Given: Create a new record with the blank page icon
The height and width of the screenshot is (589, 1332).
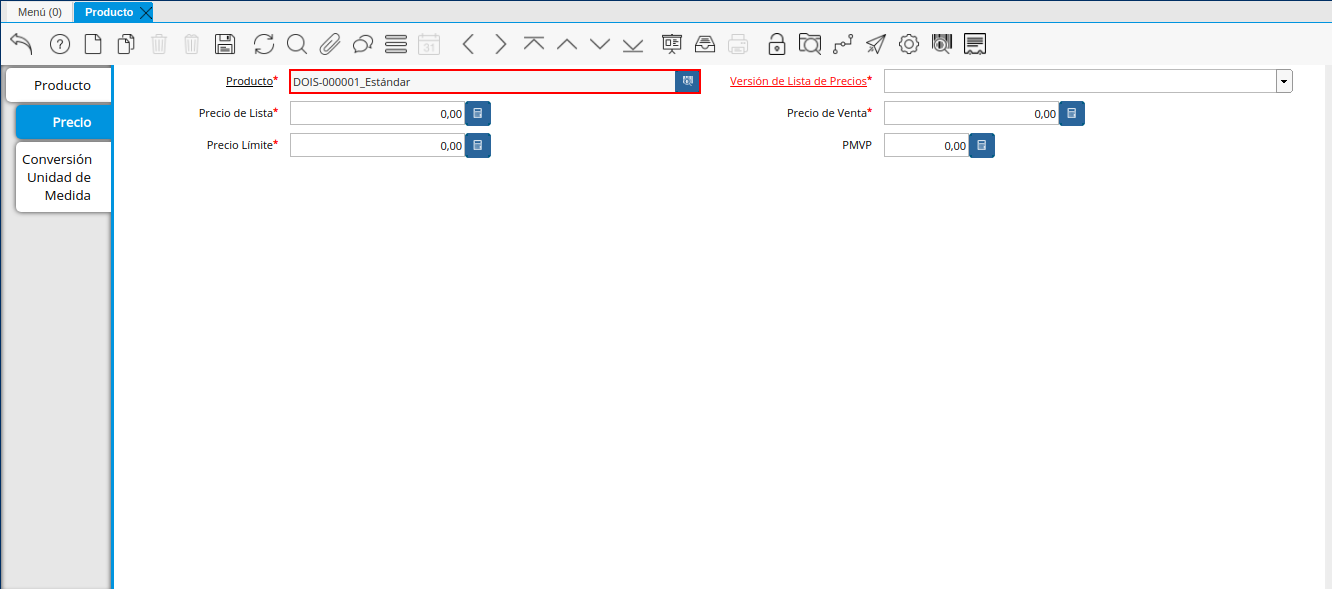Looking at the screenshot, I should [x=93, y=44].
